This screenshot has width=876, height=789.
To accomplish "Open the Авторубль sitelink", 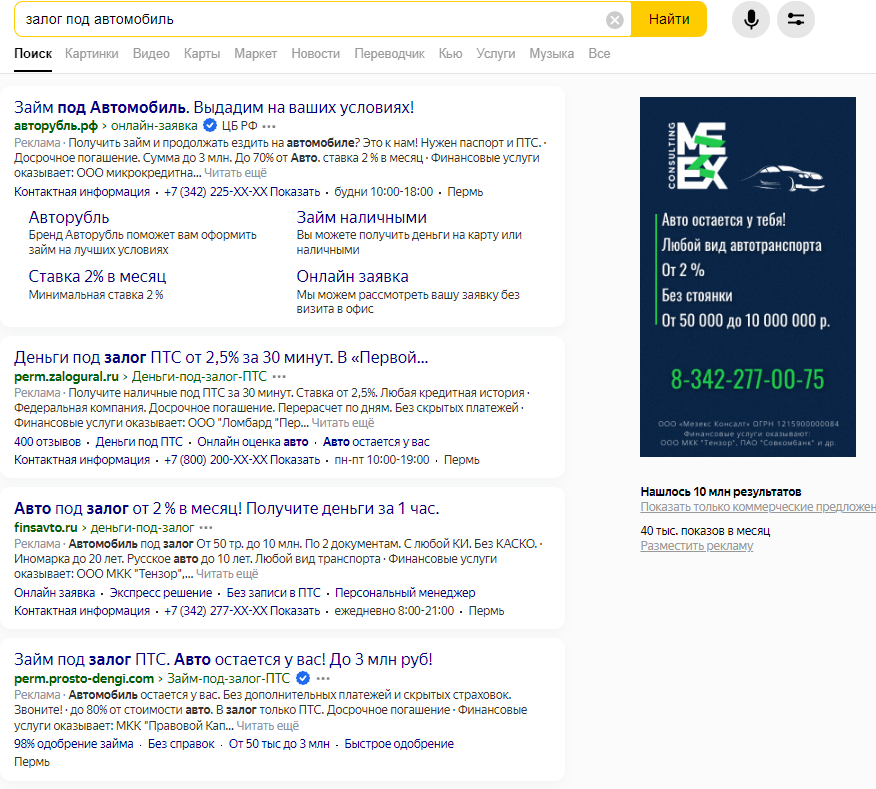I will click(69, 217).
